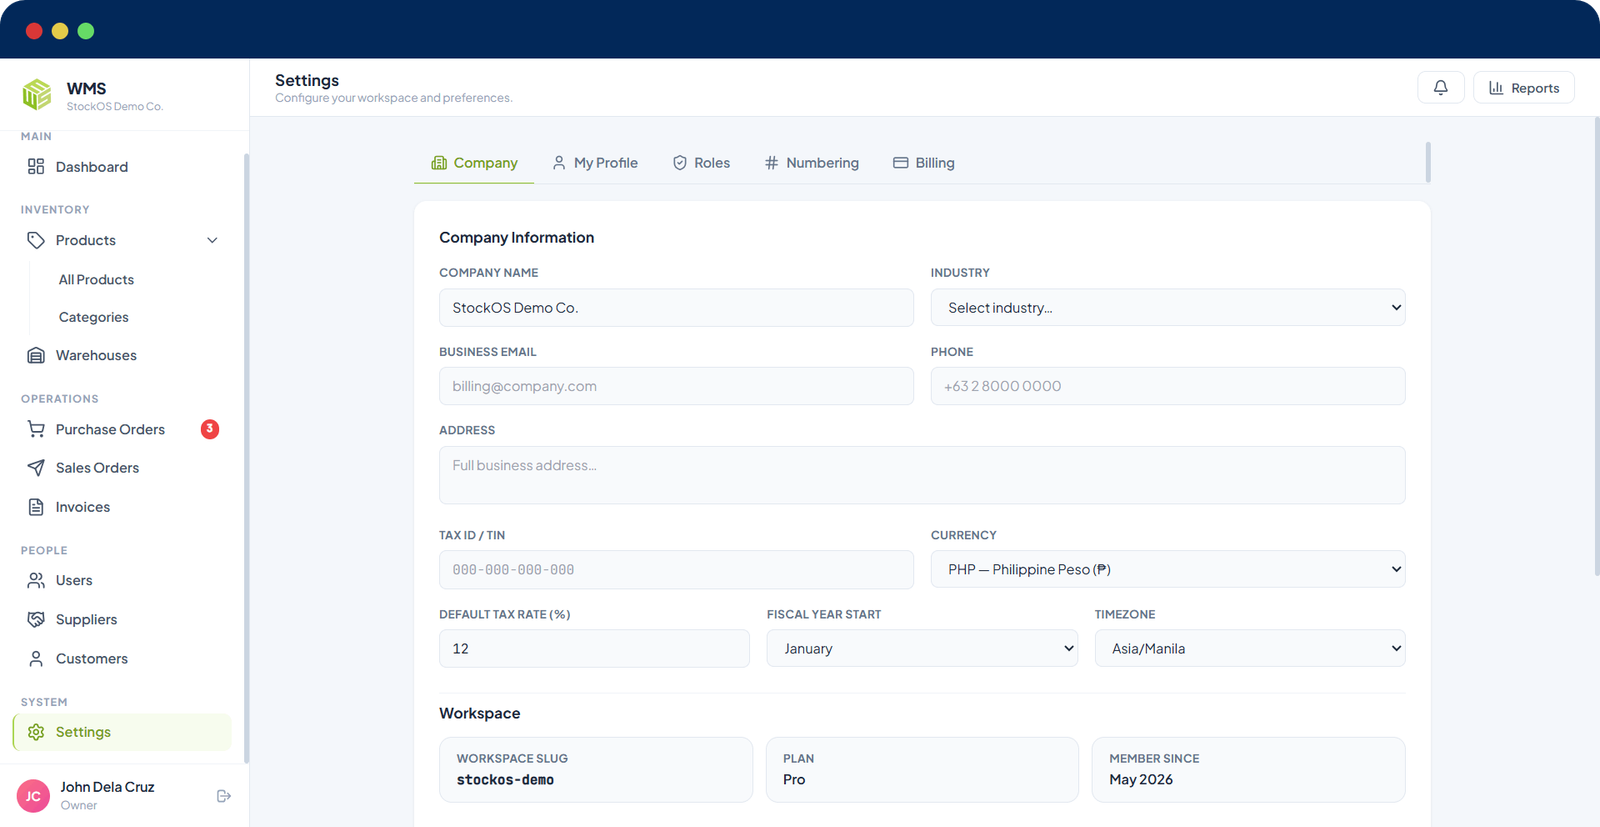Switch to the My Profile tab
Screen dimensions: 1600x827
[595, 163]
